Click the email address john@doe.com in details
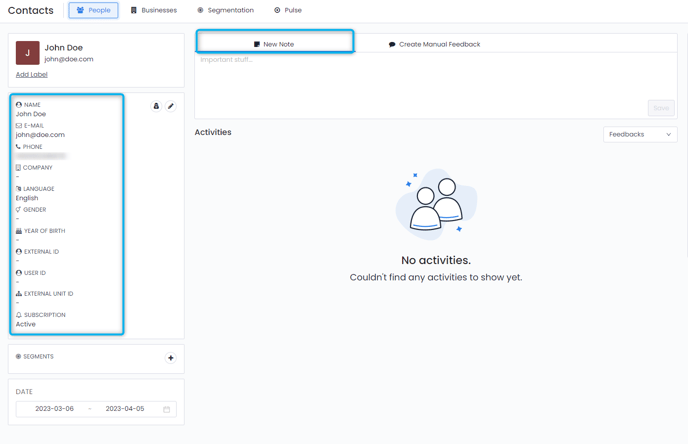688x444 pixels. (40, 135)
